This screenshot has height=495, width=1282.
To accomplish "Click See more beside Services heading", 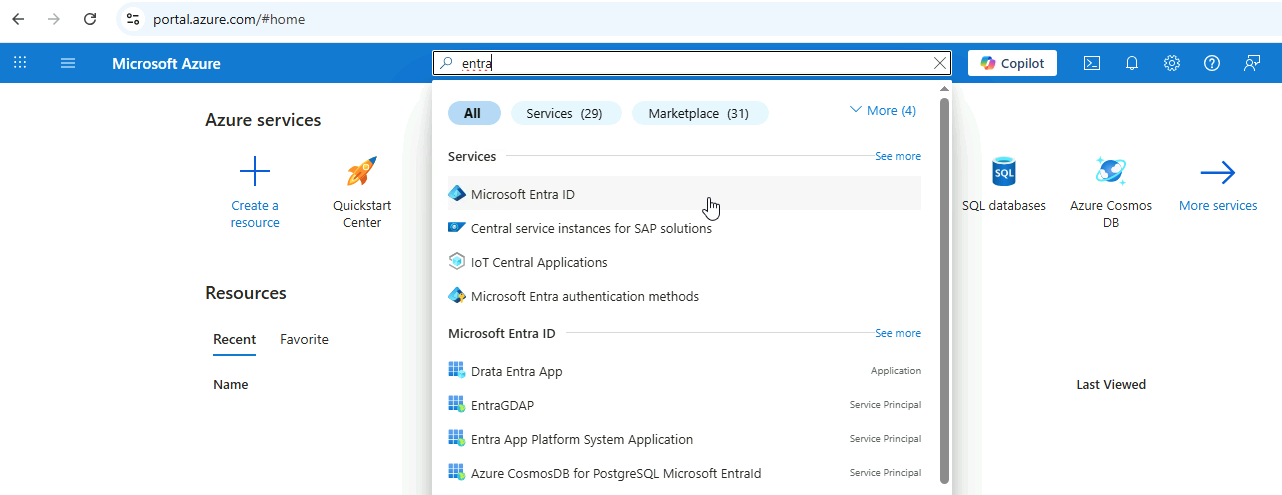I will point(897,156).
